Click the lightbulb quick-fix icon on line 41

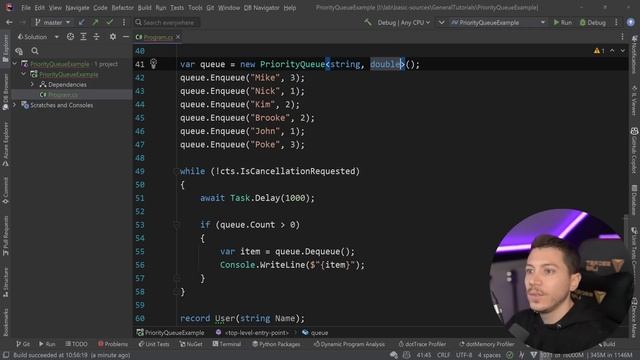(153, 64)
